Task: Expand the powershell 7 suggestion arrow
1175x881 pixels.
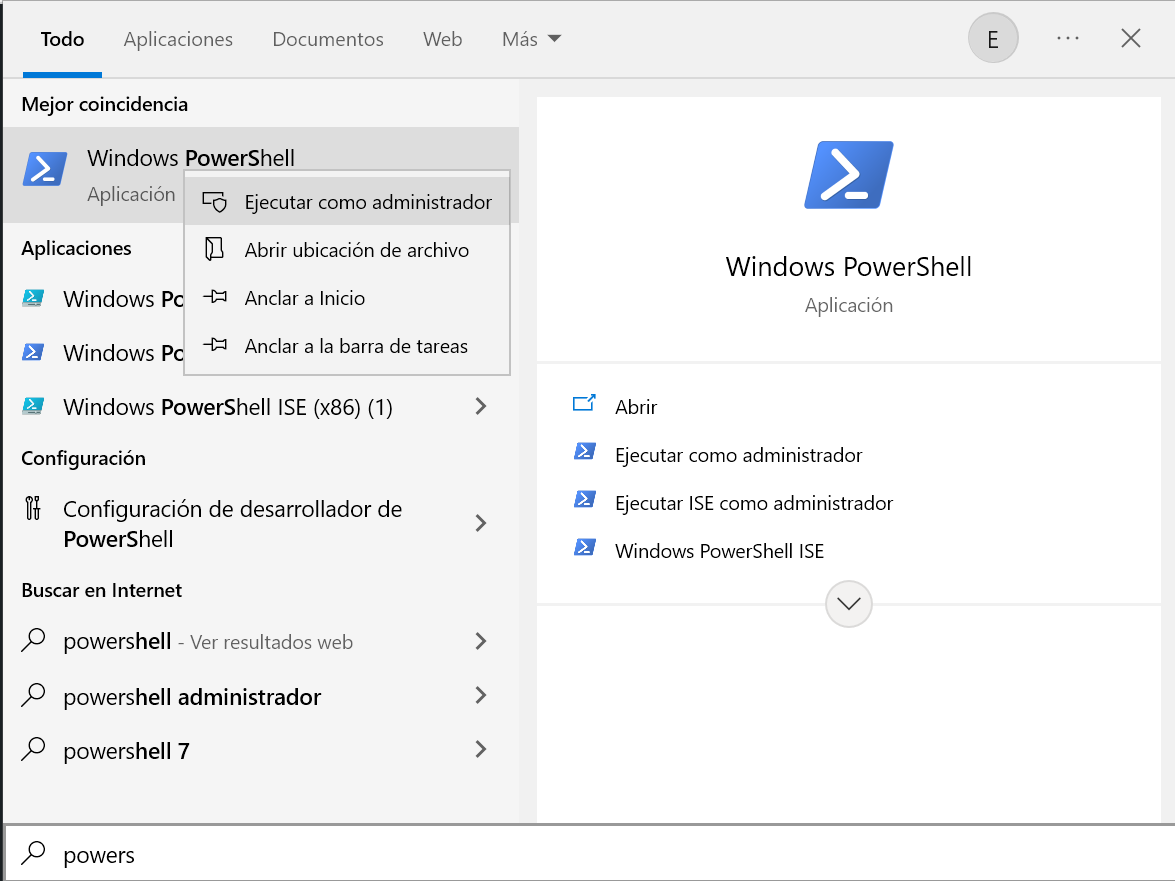Action: pos(481,749)
